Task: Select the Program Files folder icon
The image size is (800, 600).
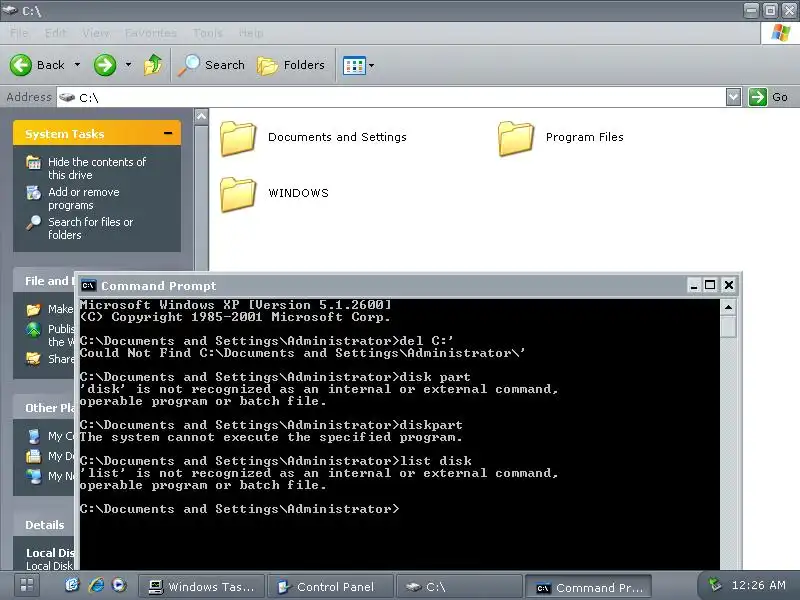Action: coord(515,138)
